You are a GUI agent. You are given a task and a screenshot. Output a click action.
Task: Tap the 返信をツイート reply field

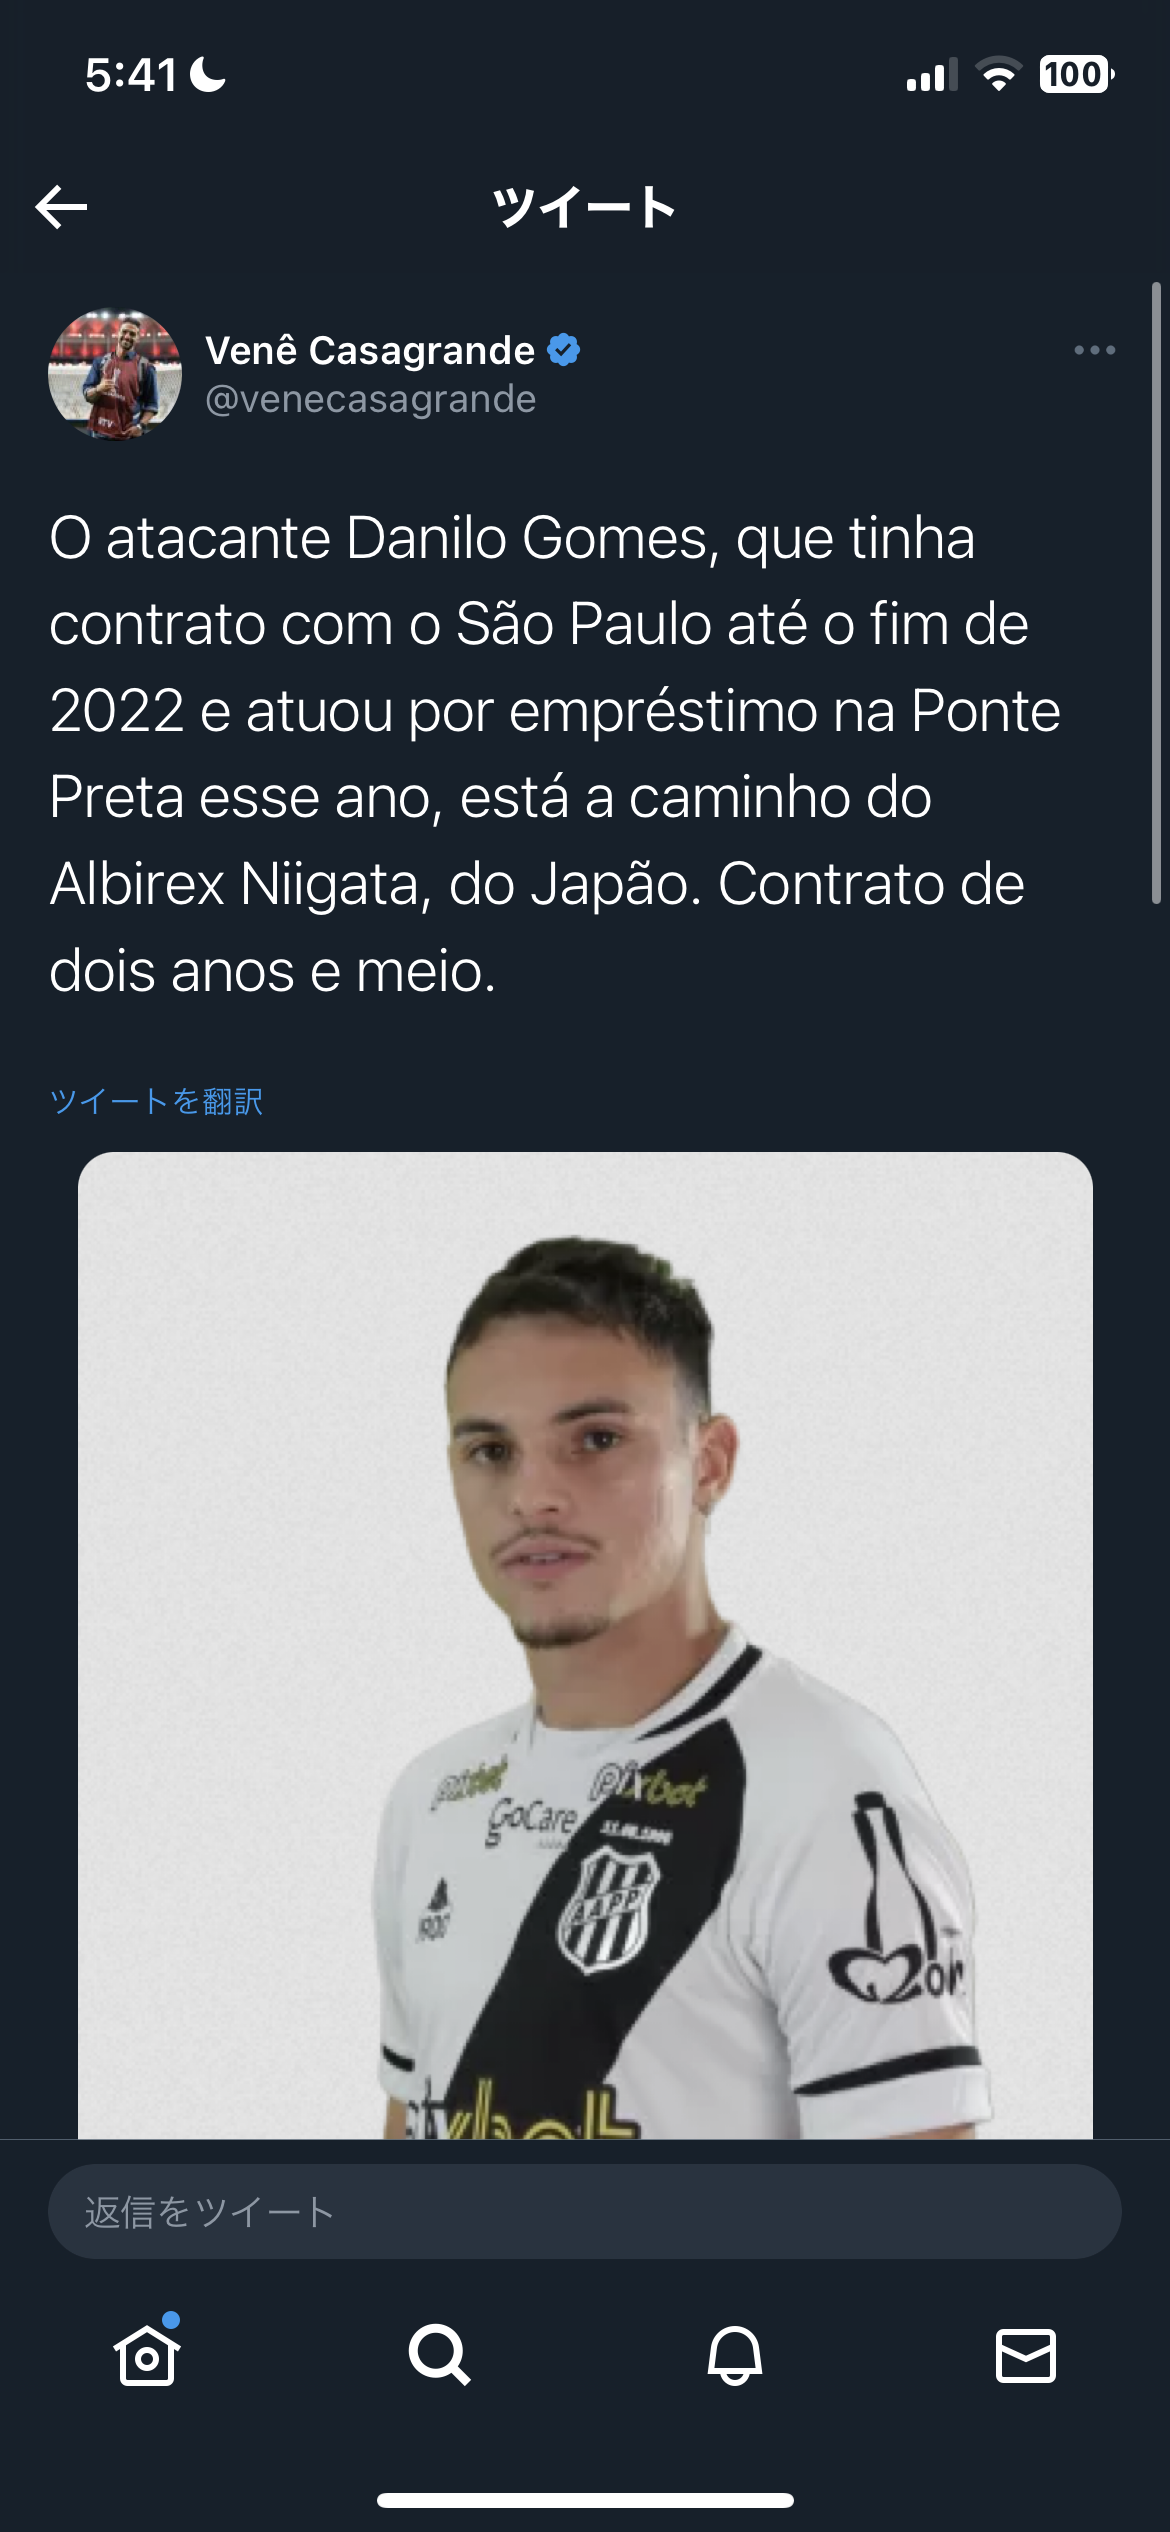pyautogui.click(x=585, y=2211)
